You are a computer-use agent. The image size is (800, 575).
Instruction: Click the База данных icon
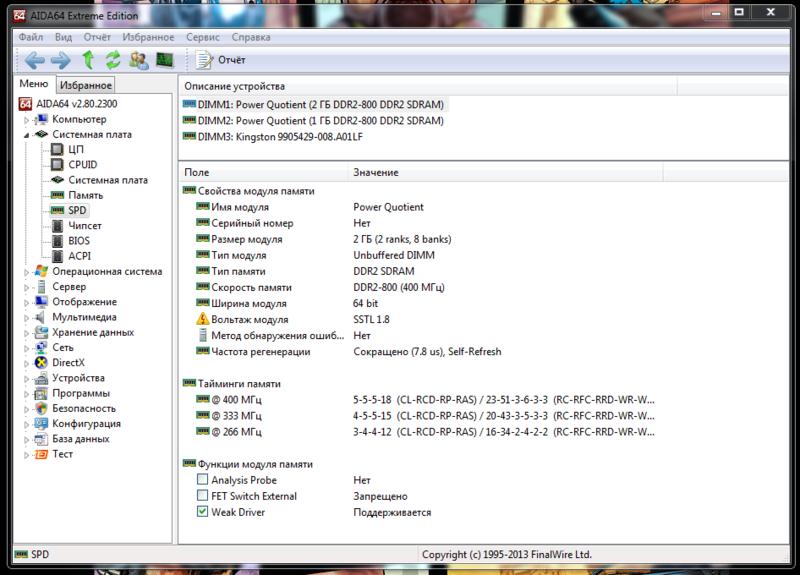(x=41, y=439)
